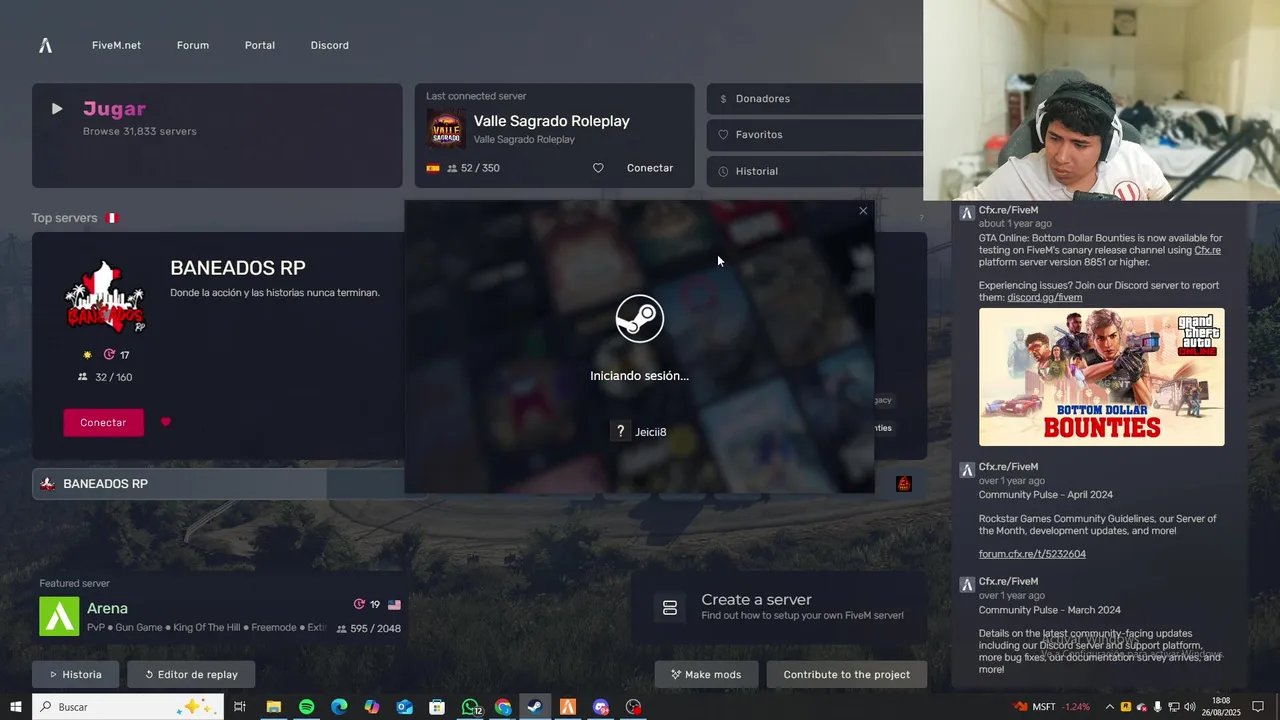Screen dimensions: 1280x720
Task: Open Spotify from taskbar
Action: point(306,707)
